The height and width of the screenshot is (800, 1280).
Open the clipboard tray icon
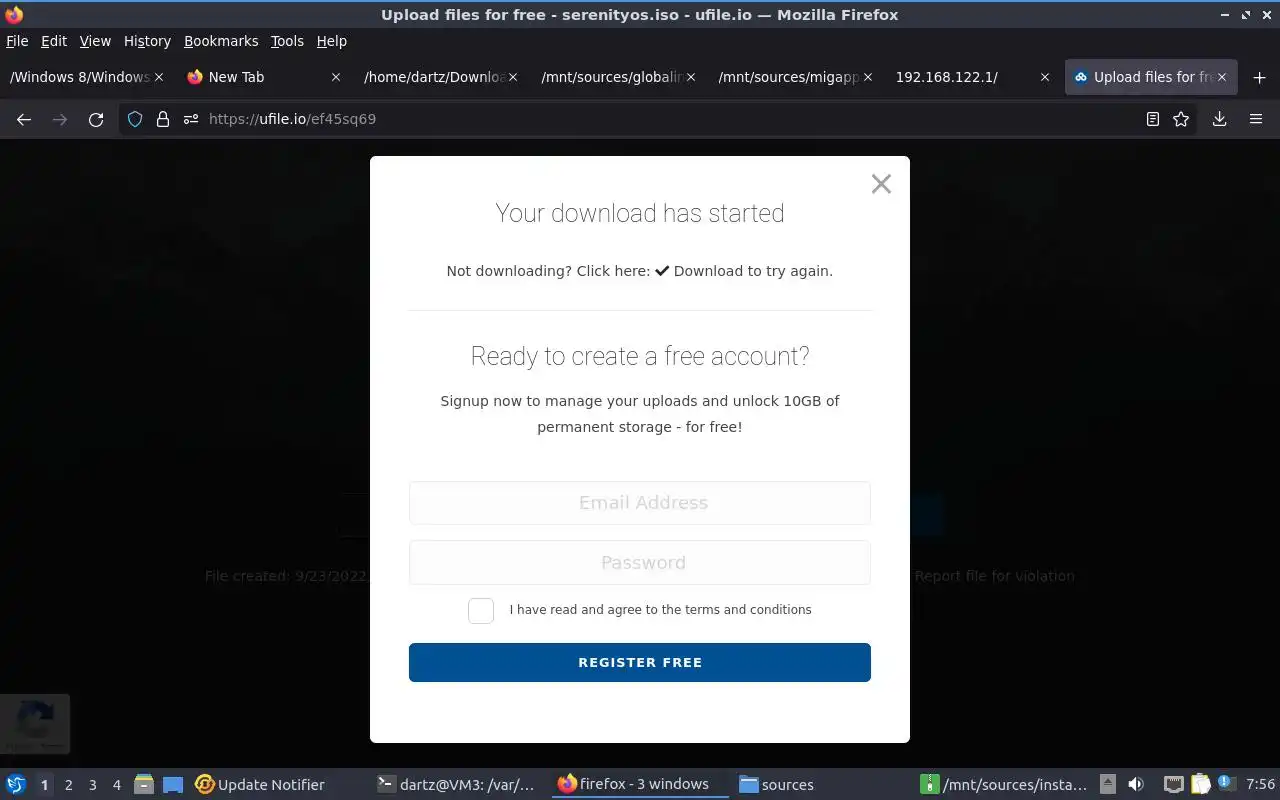1200,785
